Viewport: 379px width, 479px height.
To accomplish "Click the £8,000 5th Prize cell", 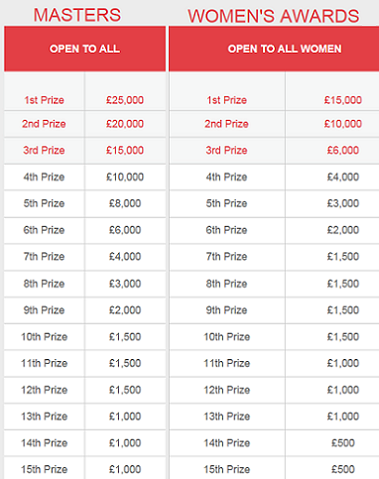I will click(x=125, y=203).
